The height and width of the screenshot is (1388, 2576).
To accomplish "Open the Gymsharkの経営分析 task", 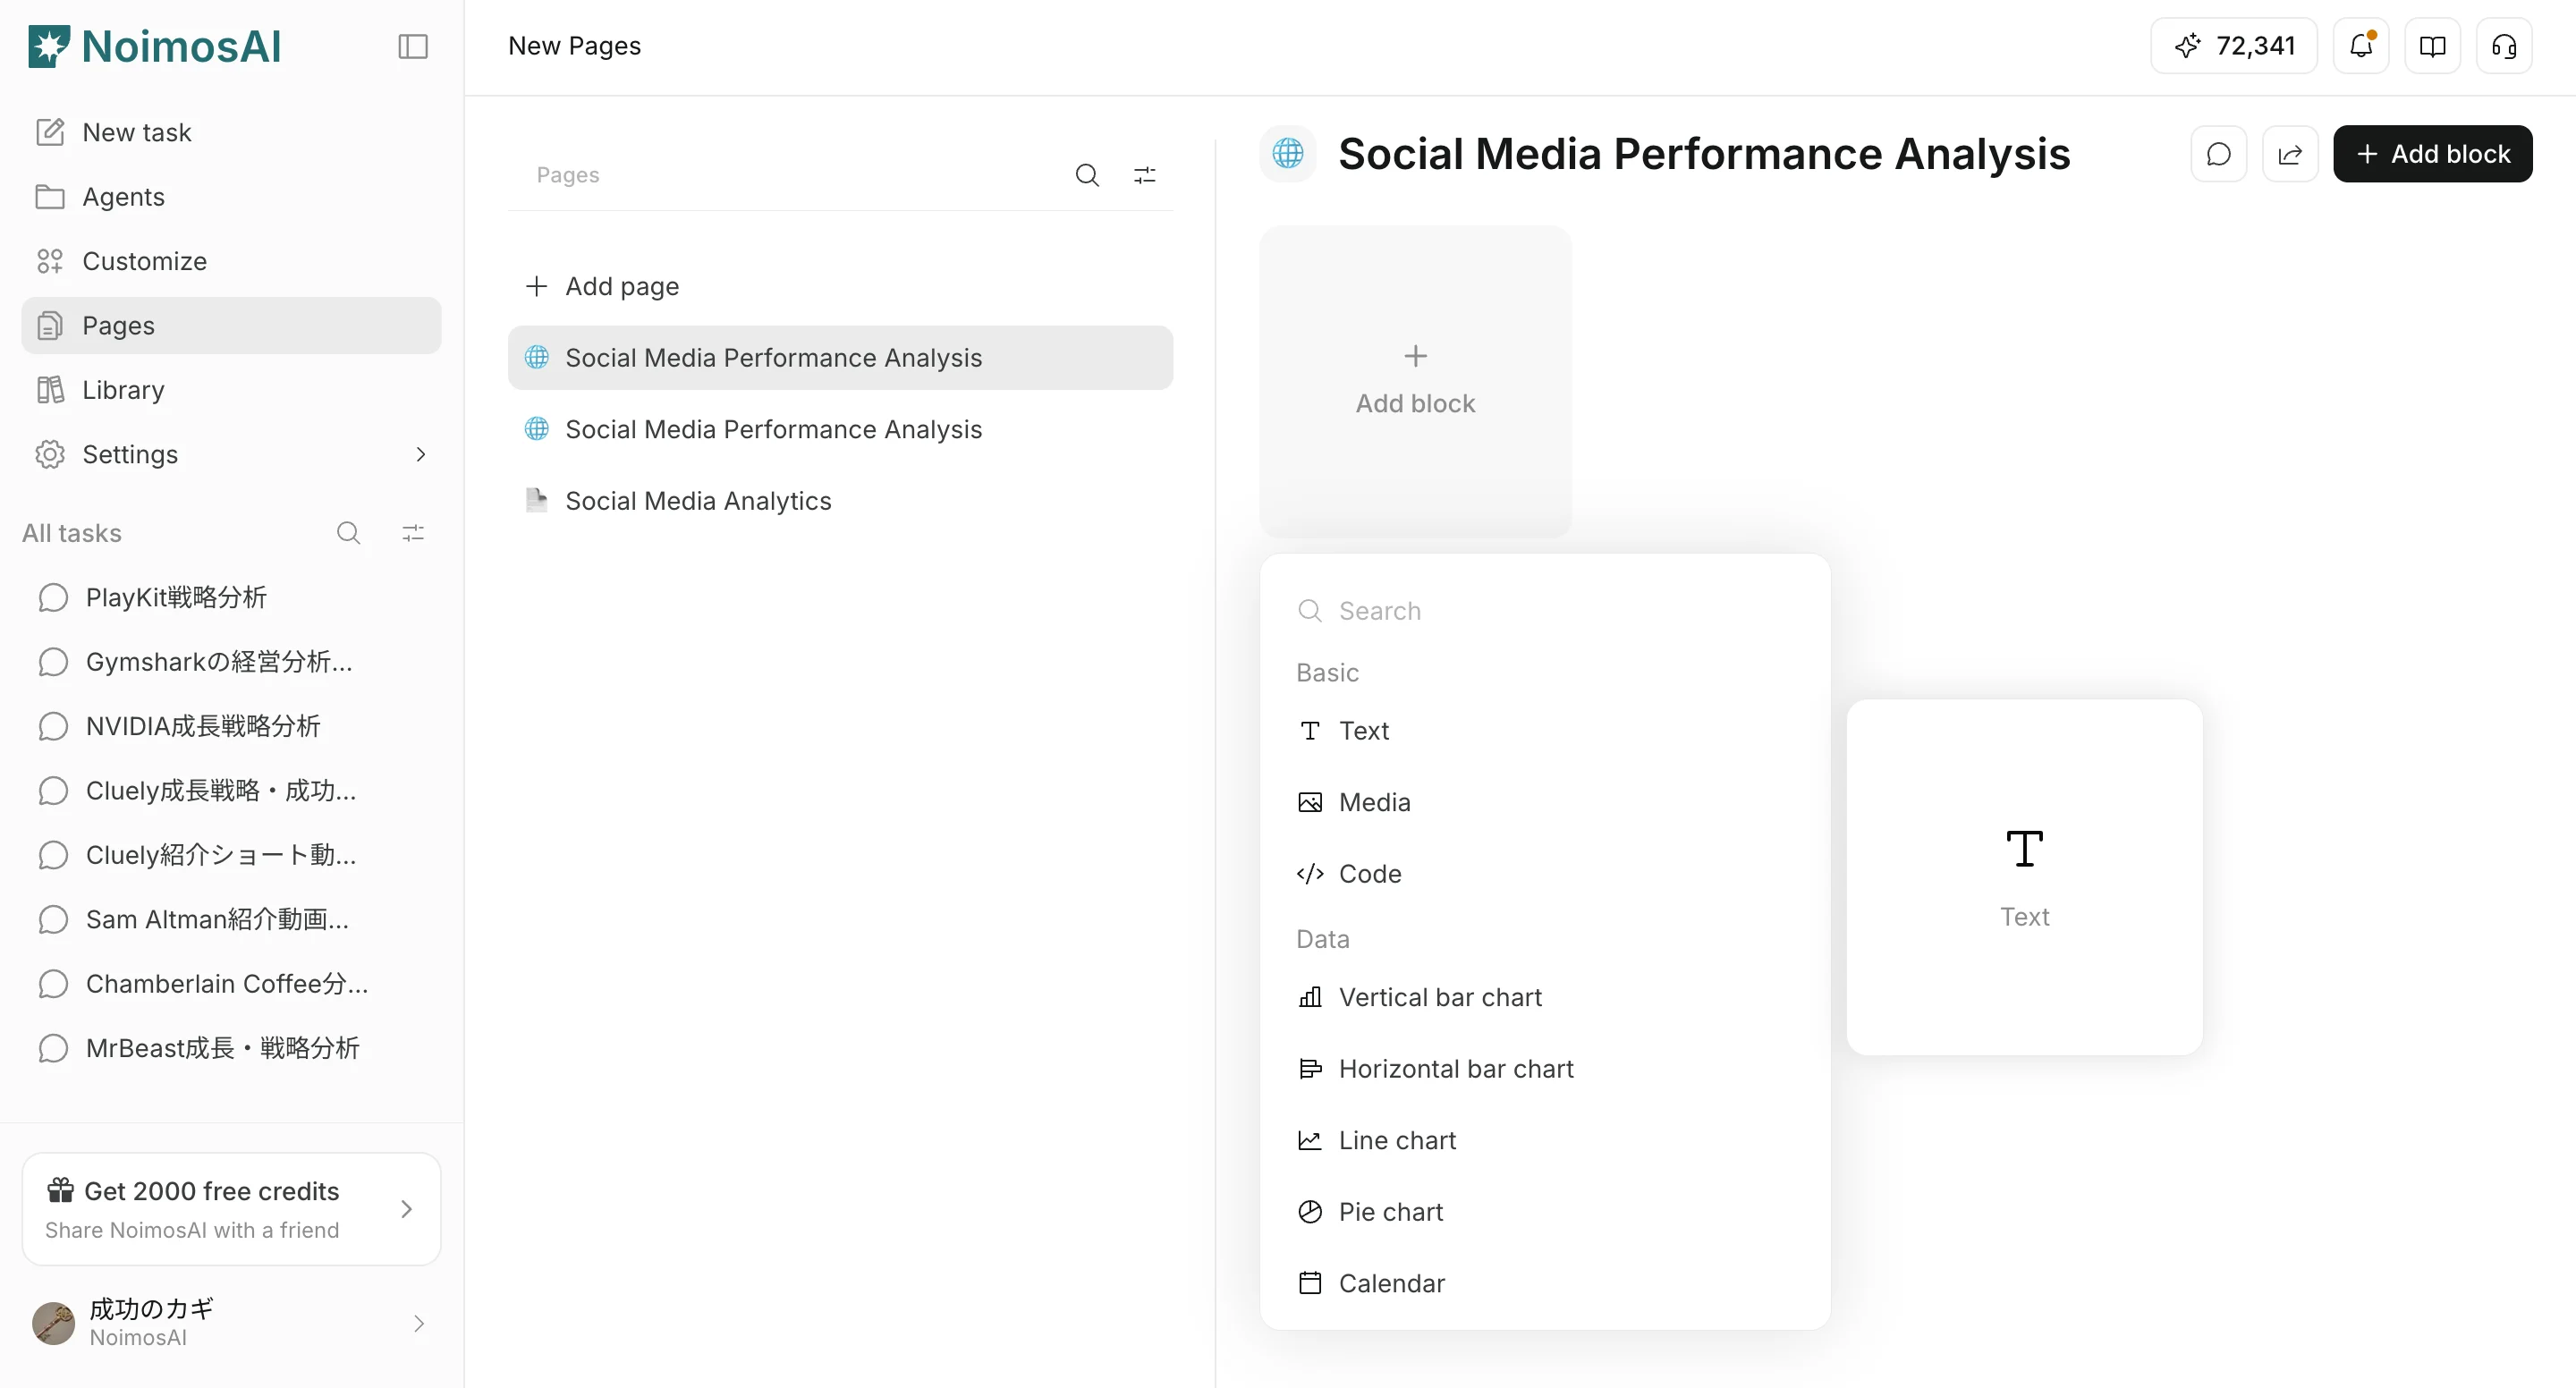I will point(232,662).
